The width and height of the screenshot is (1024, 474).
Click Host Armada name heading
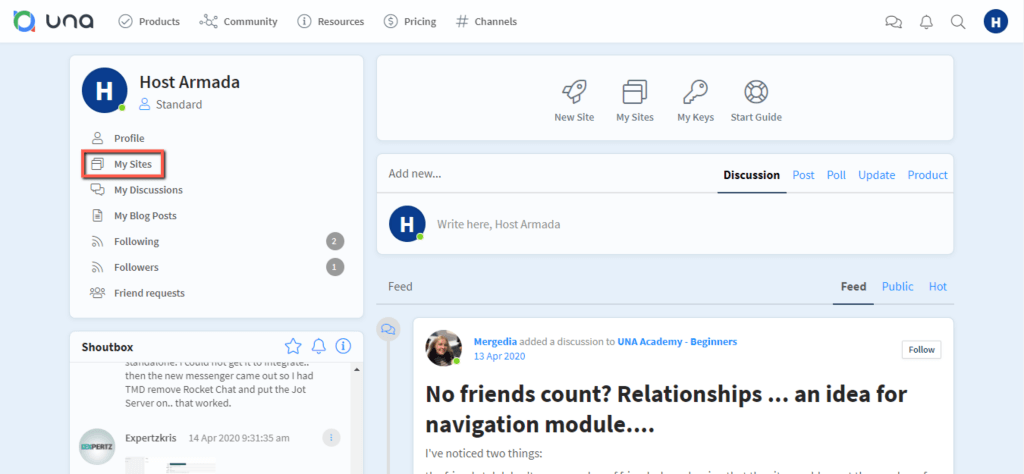tap(189, 82)
